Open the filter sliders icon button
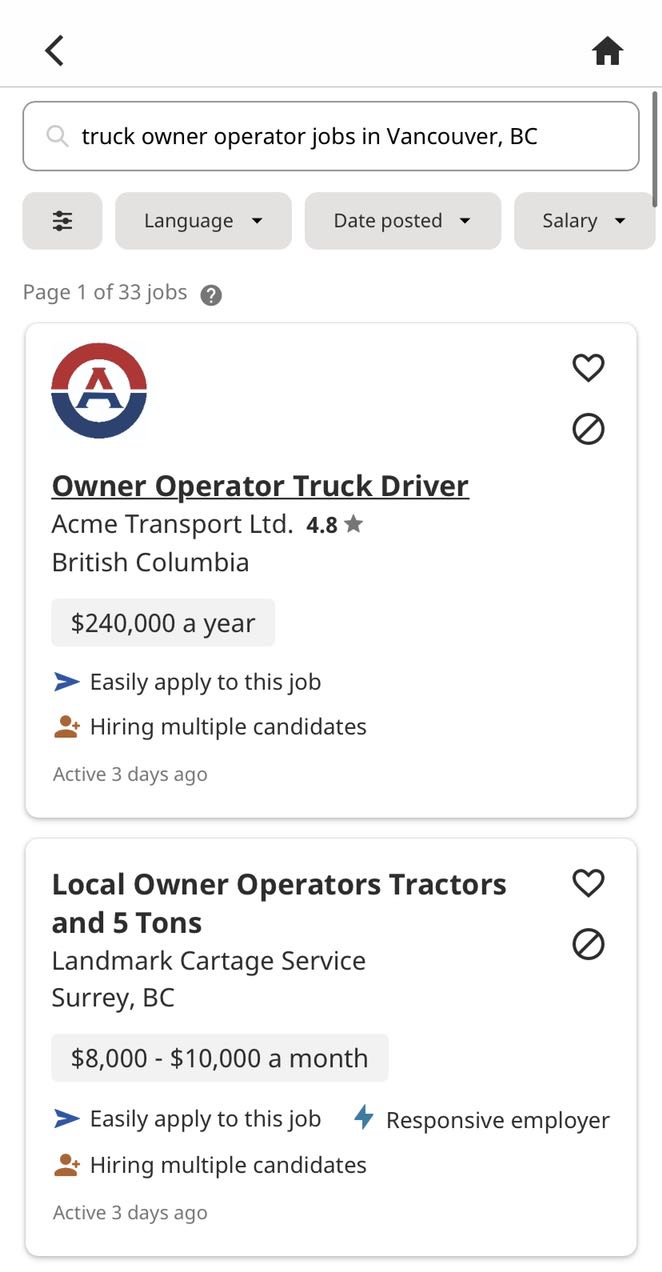662x1272 pixels. [x=62, y=221]
